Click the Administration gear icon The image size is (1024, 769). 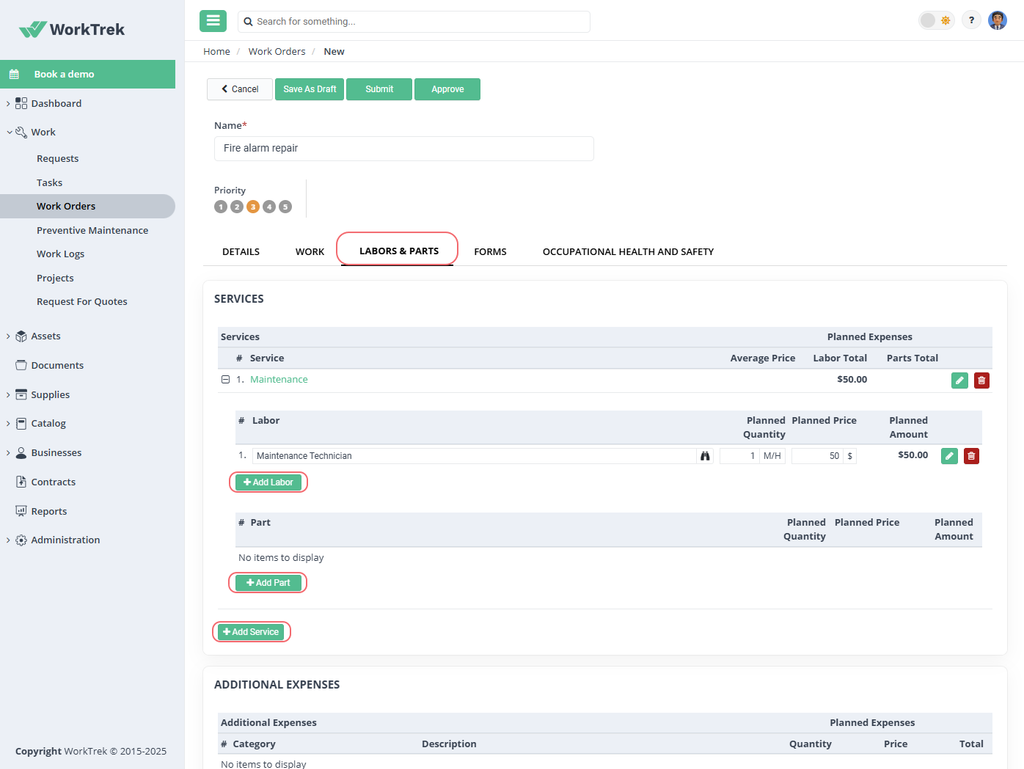point(21,540)
